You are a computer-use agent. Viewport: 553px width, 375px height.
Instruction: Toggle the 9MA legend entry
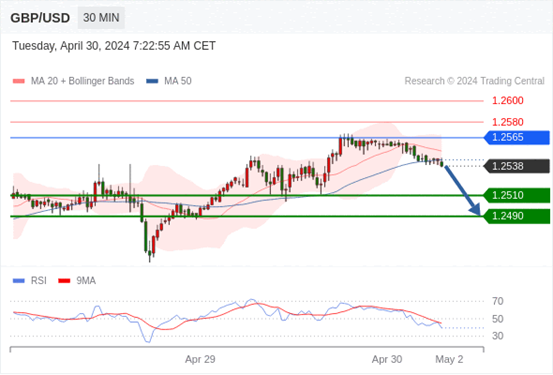click(x=77, y=281)
